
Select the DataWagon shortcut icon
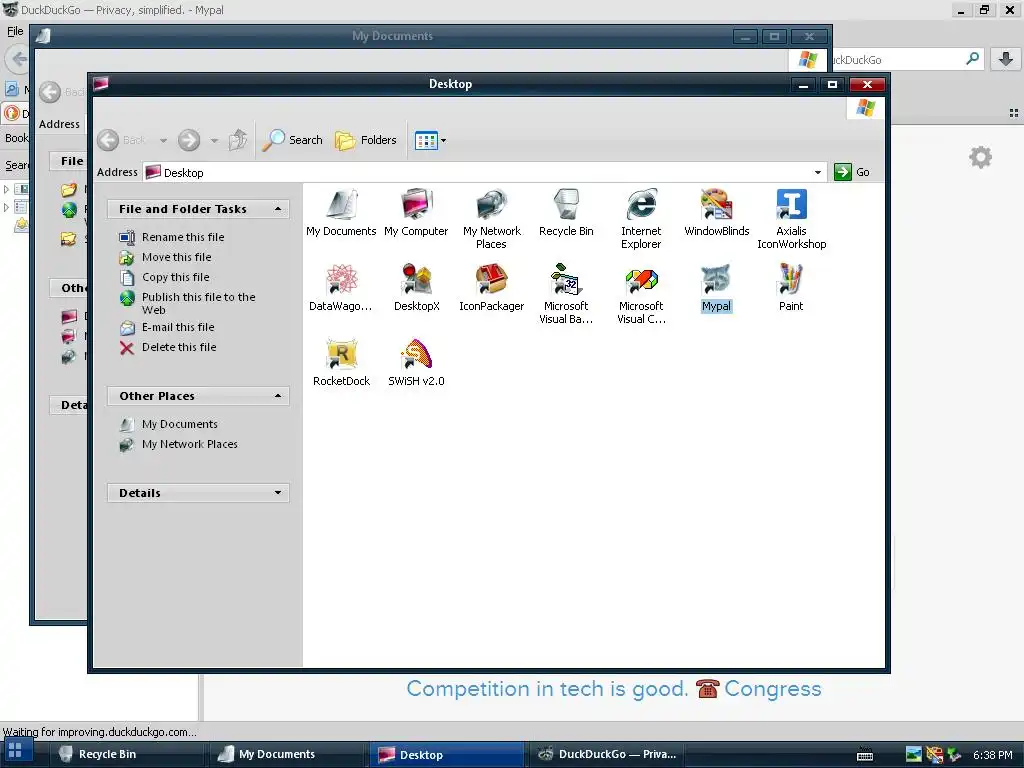[341, 288]
